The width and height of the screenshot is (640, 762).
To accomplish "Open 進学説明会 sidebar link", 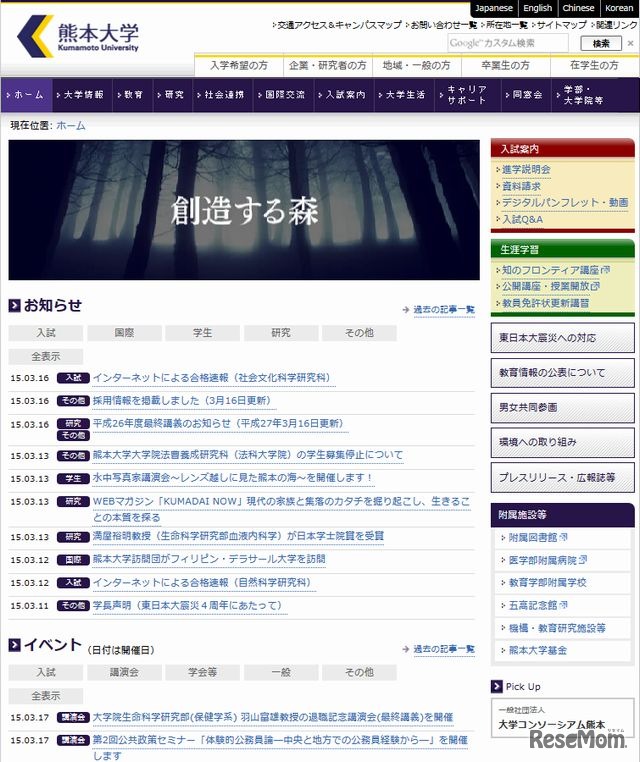I will coord(526,170).
